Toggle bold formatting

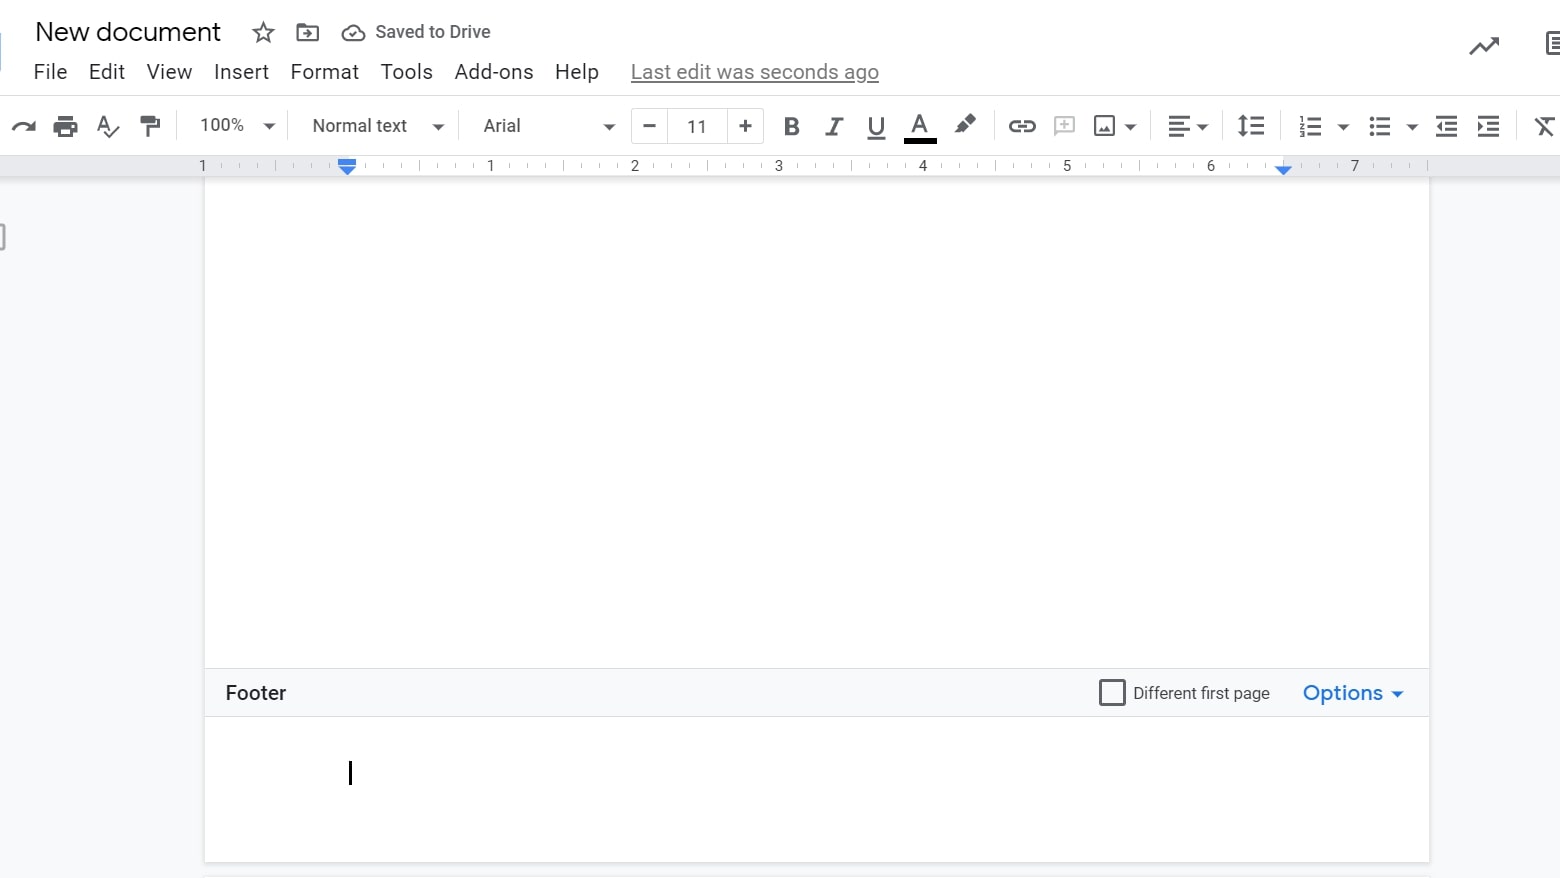pos(792,126)
